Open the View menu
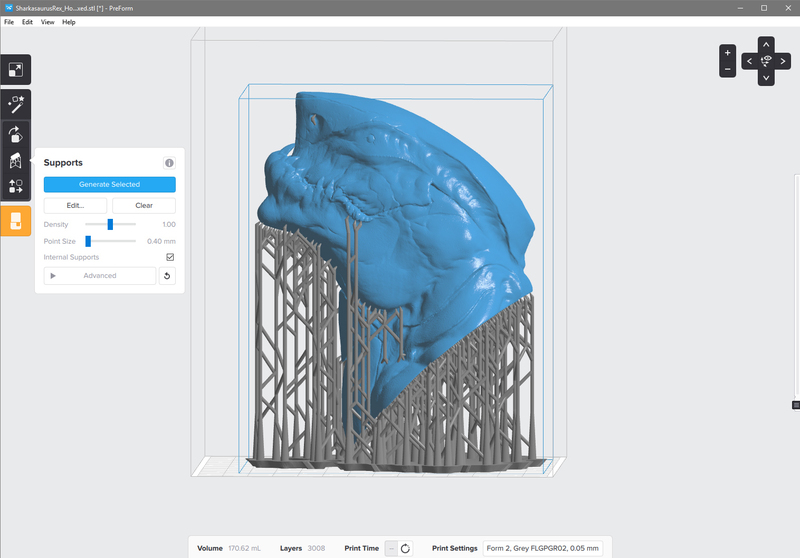Image resolution: width=800 pixels, height=558 pixels. point(47,22)
